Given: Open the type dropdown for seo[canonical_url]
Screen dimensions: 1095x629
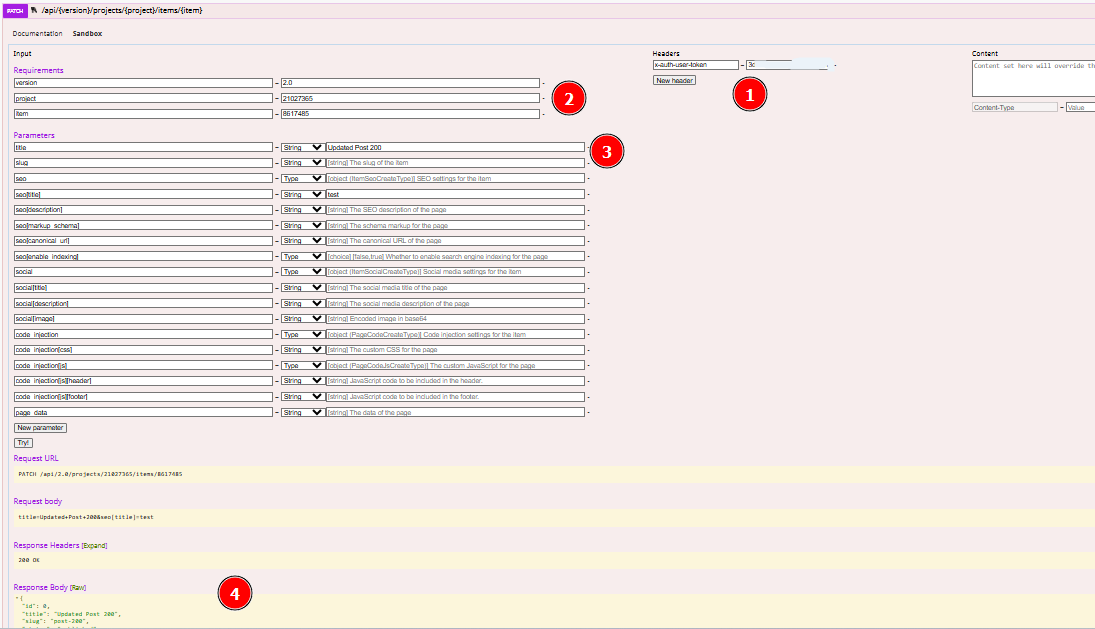Looking at the screenshot, I should pyautogui.click(x=302, y=241).
